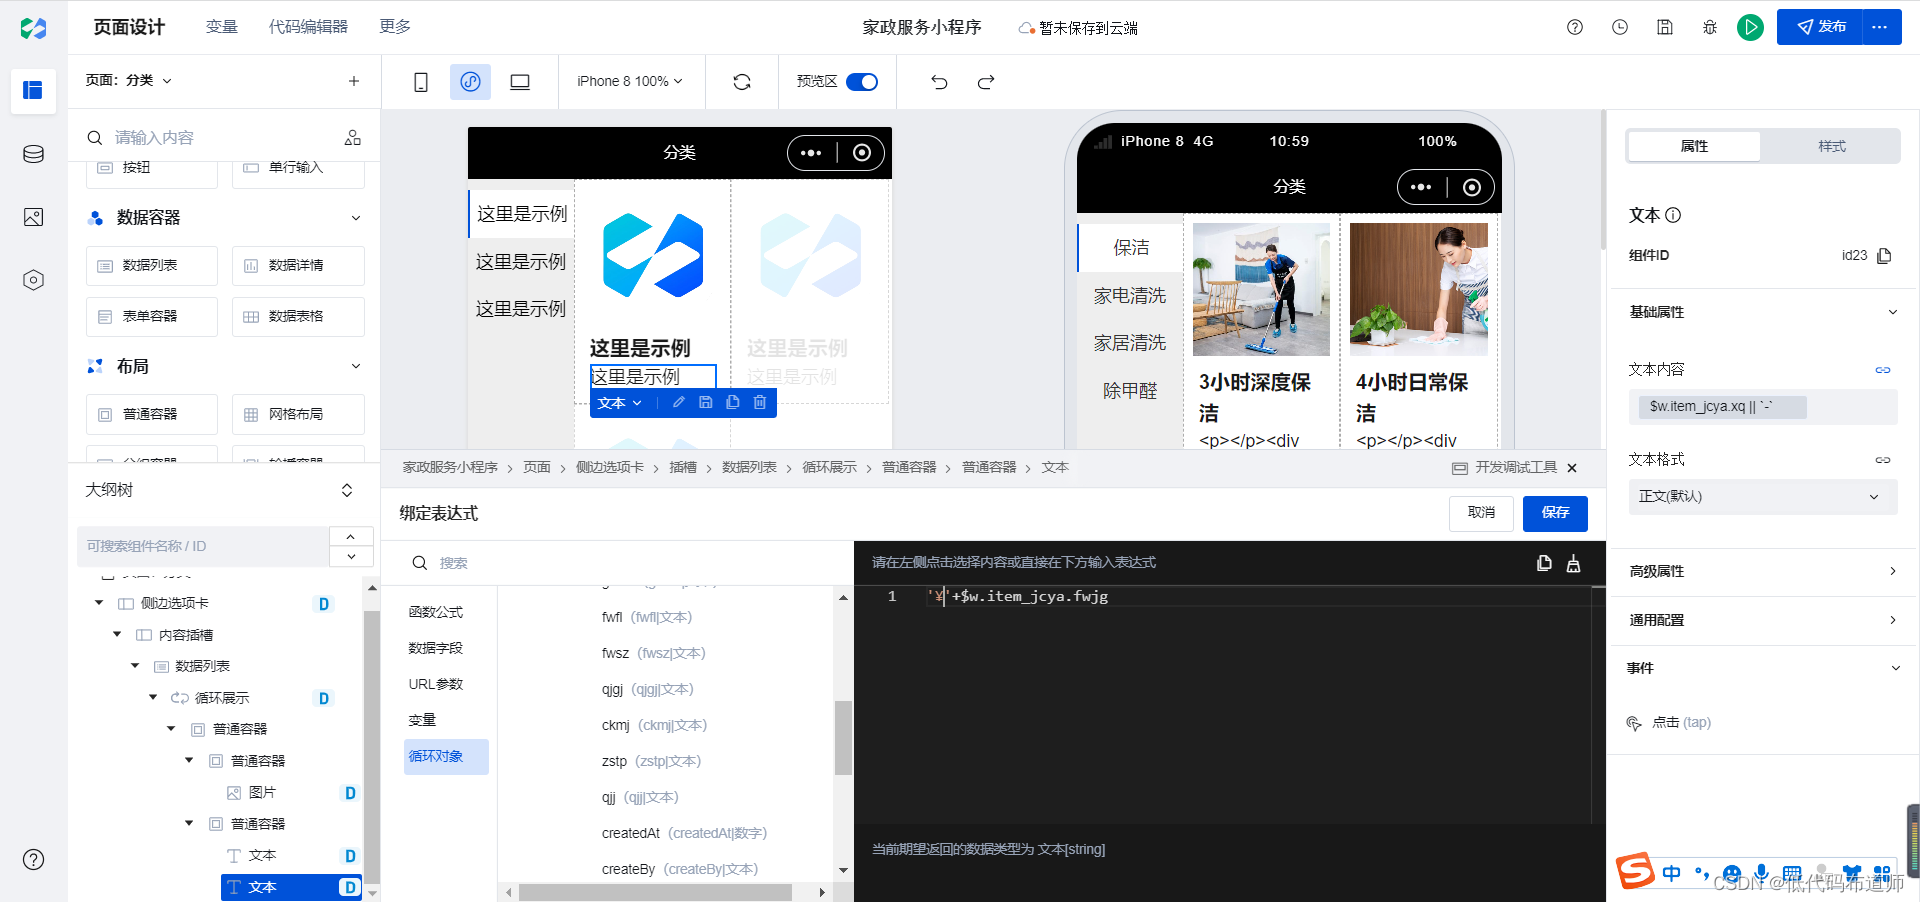
Task: Open the 代码编辑器 menu
Action: (308, 26)
